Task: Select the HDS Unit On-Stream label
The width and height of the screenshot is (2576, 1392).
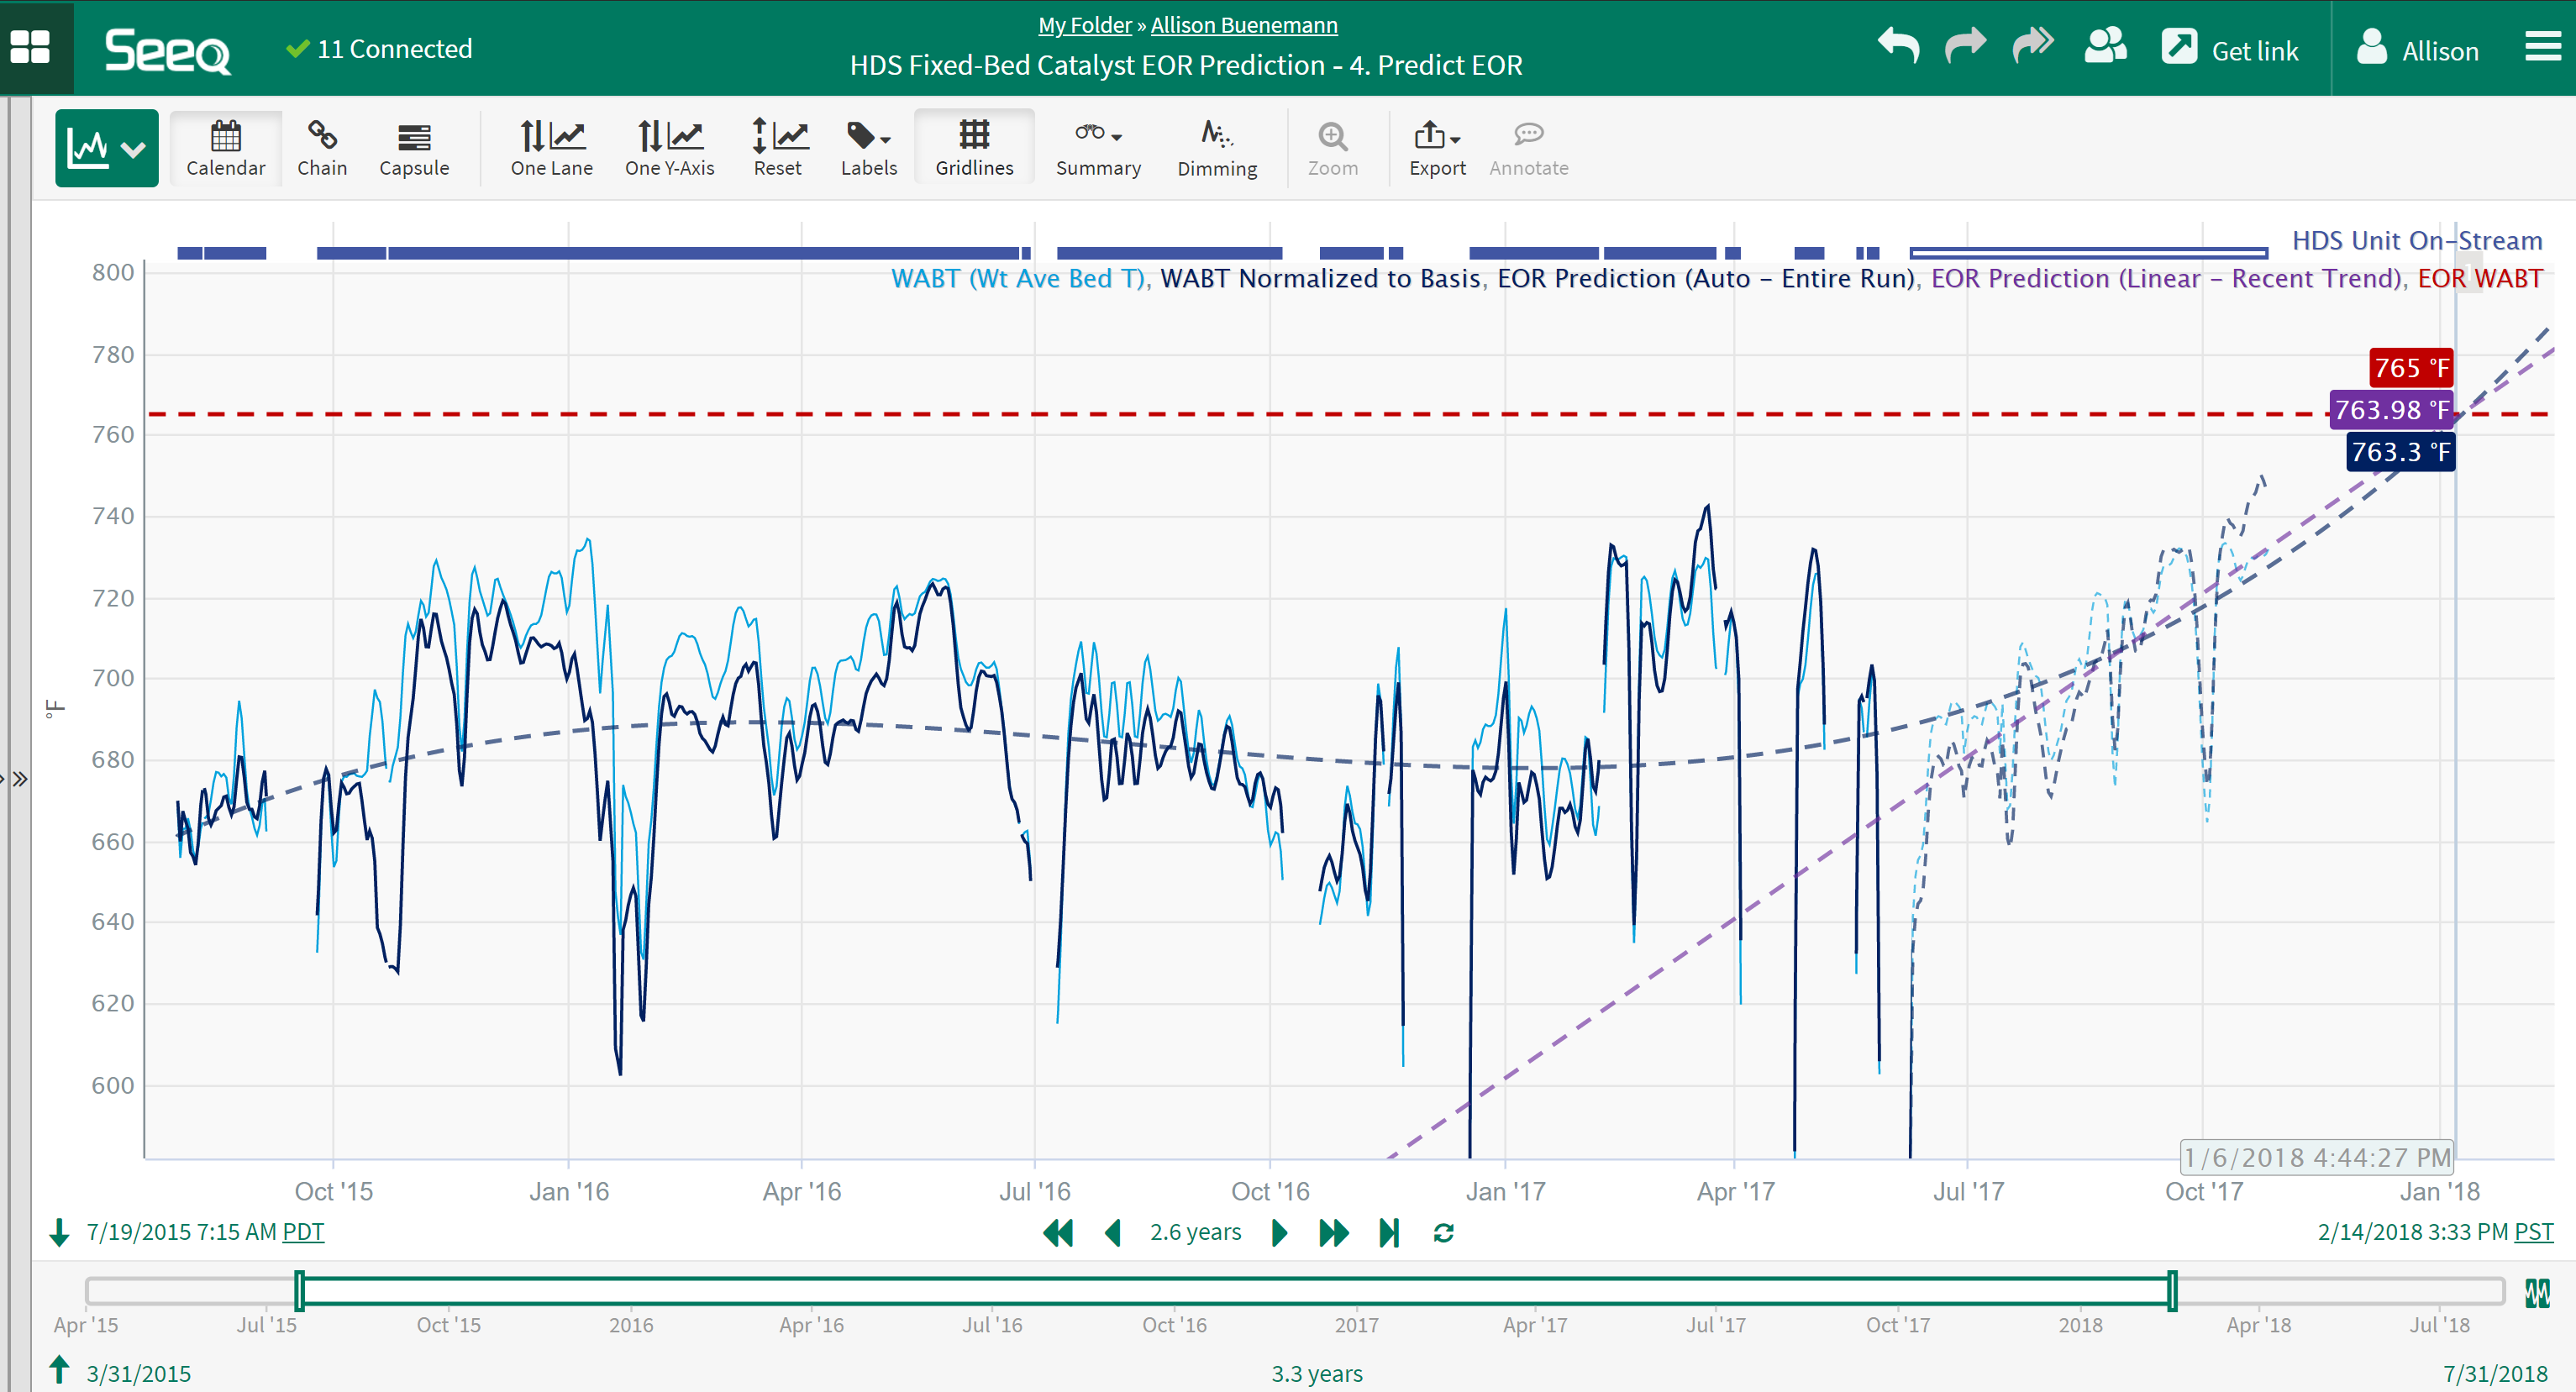Action: point(2417,241)
